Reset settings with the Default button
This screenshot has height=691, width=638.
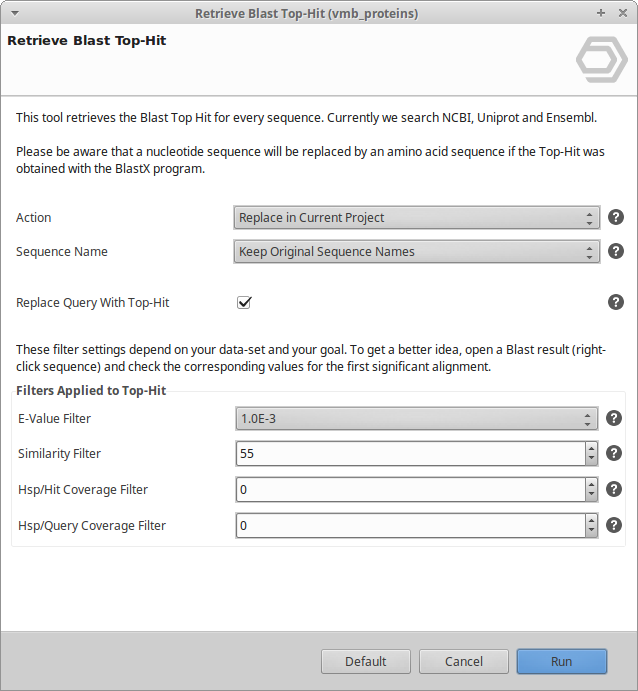366,661
